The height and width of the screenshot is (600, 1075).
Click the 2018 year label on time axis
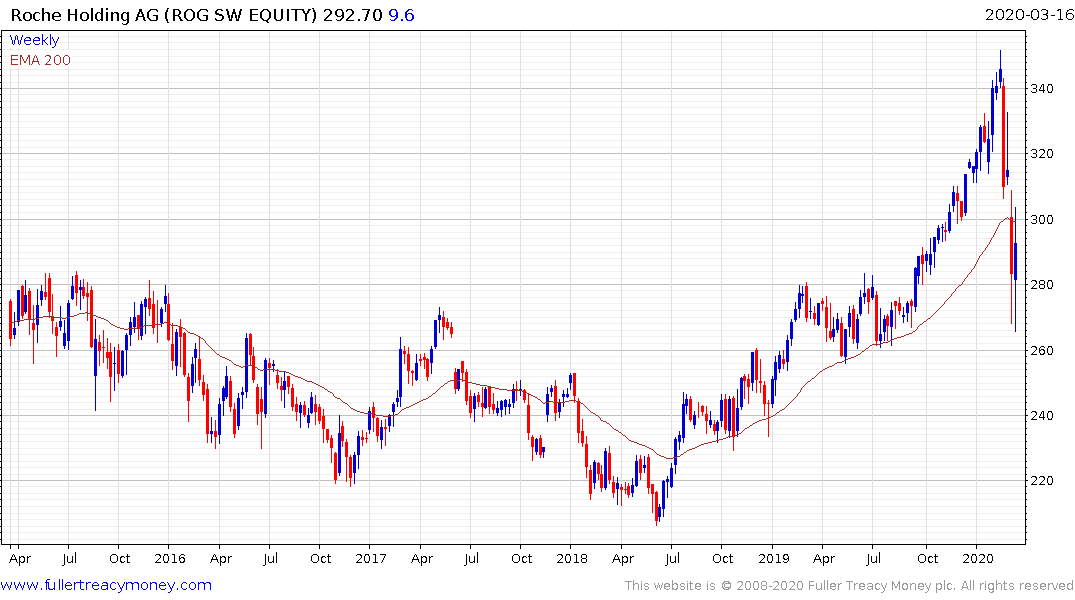572,558
